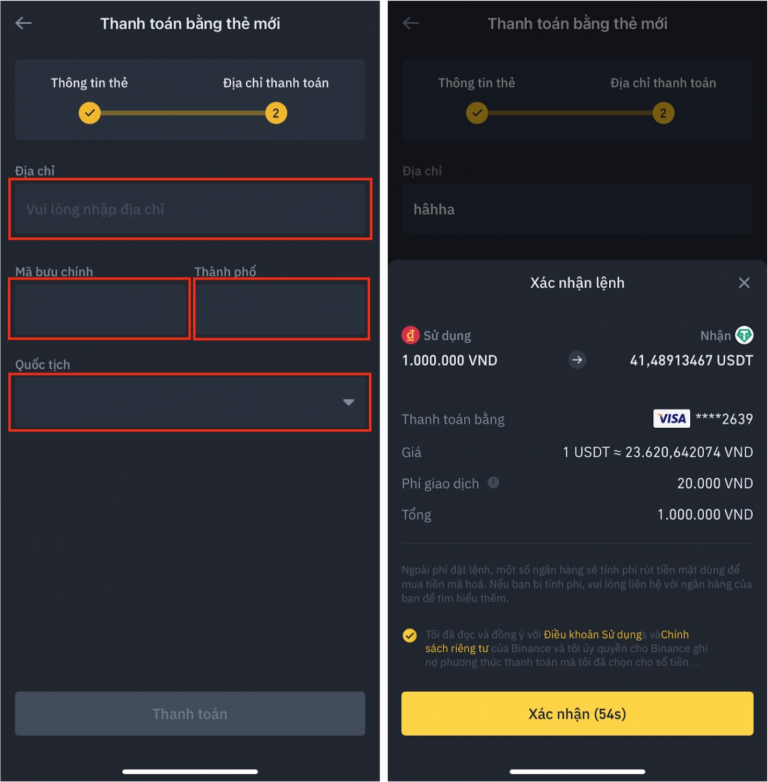Tap the USDT Tether icon next to Nhận
768x782 pixels.
coord(744,335)
